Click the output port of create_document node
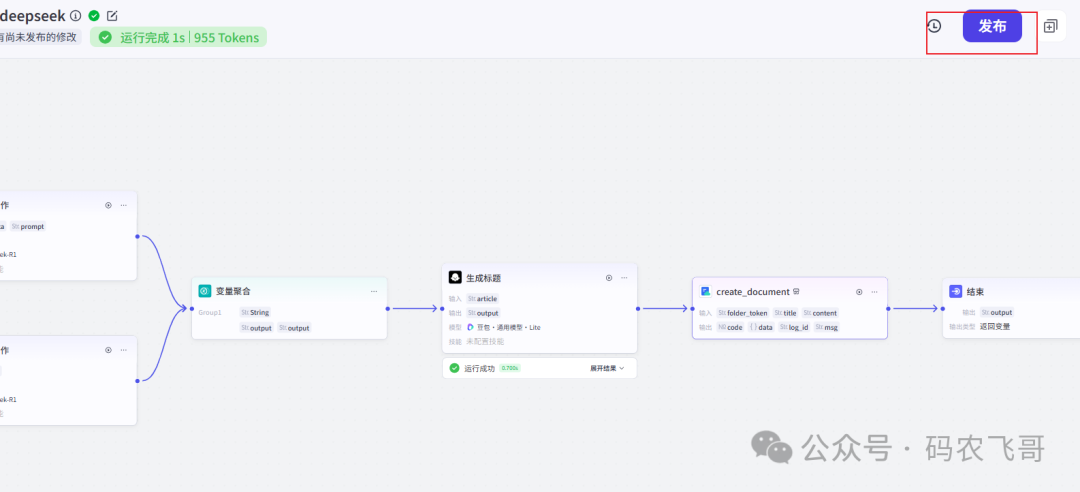This screenshot has height=492, width=1080. coord(888,309)
